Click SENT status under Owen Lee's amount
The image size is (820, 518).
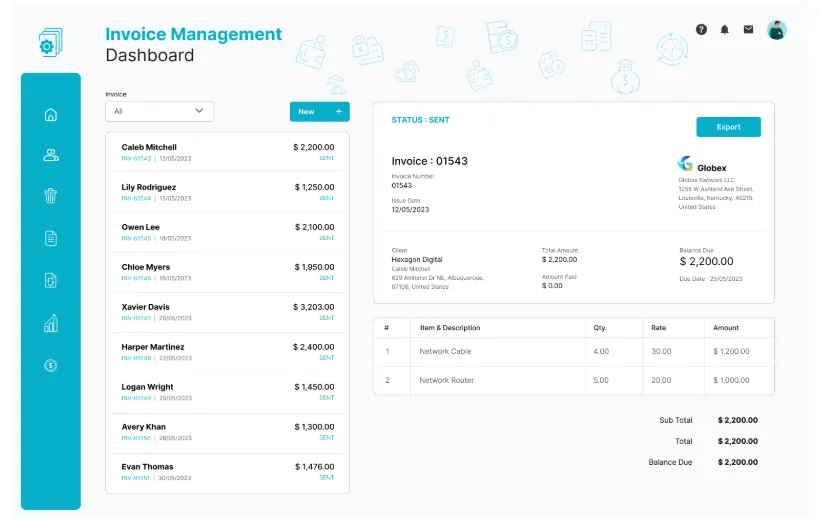click(x=326, y=238)
